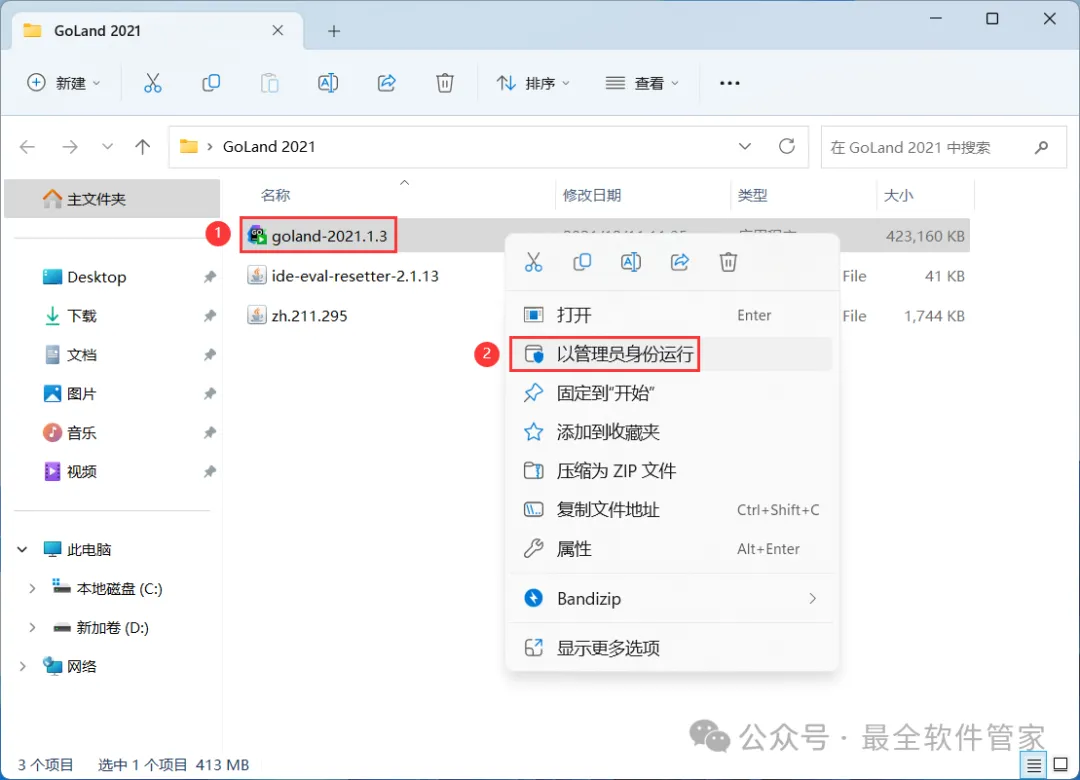Switch to large thumbnails view in status bar
1080x780 pixels.
coord(1061,765)
